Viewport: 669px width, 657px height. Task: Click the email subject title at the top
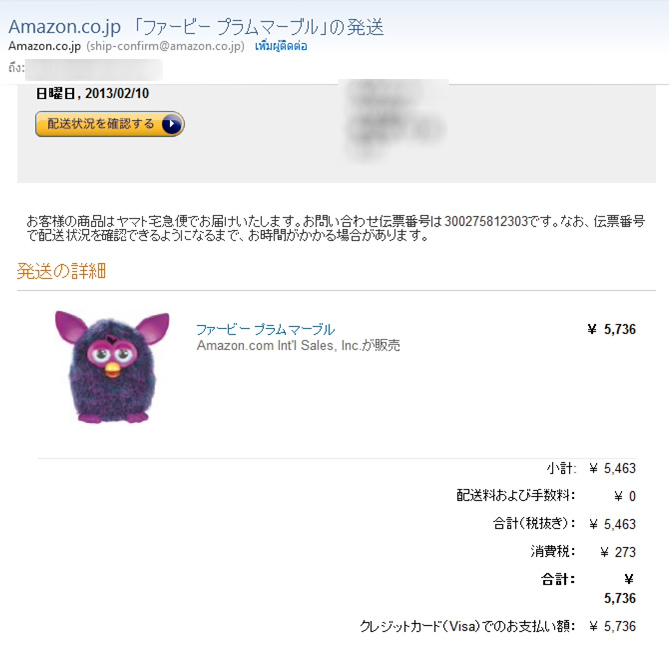click(x=196, y=27)
